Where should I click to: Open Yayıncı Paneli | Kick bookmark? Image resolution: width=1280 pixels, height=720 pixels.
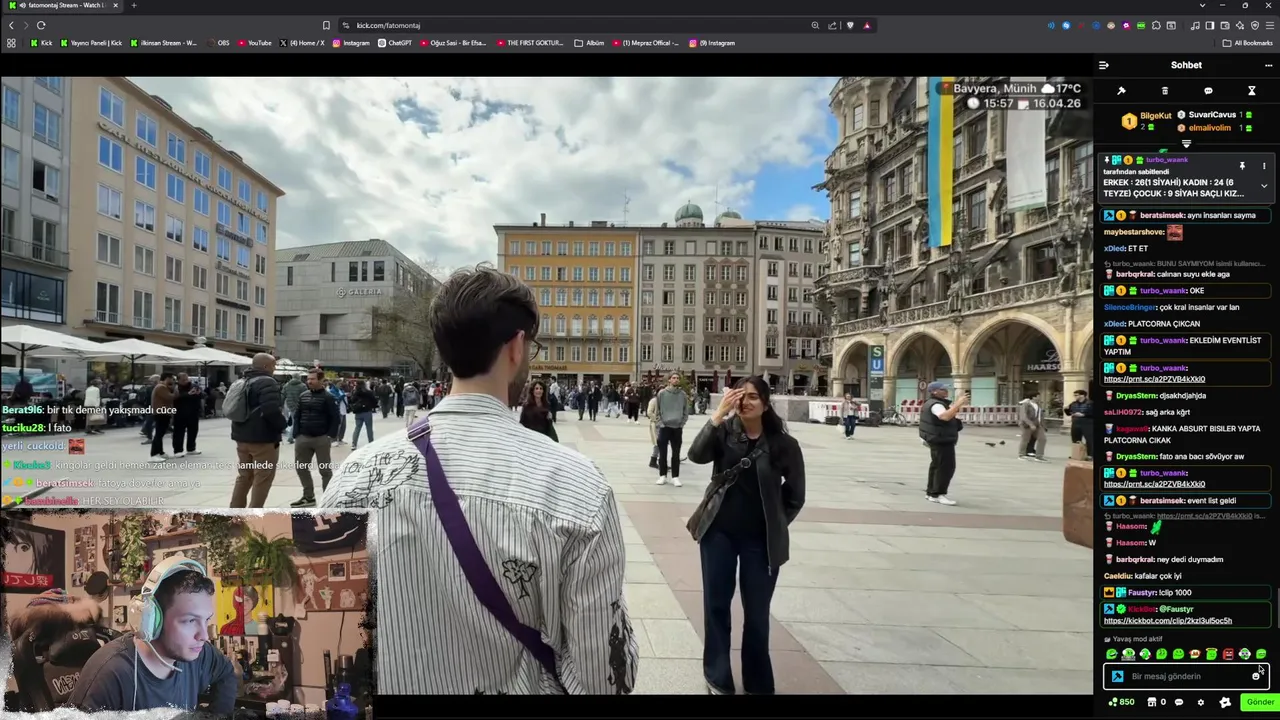coord(91,43)
